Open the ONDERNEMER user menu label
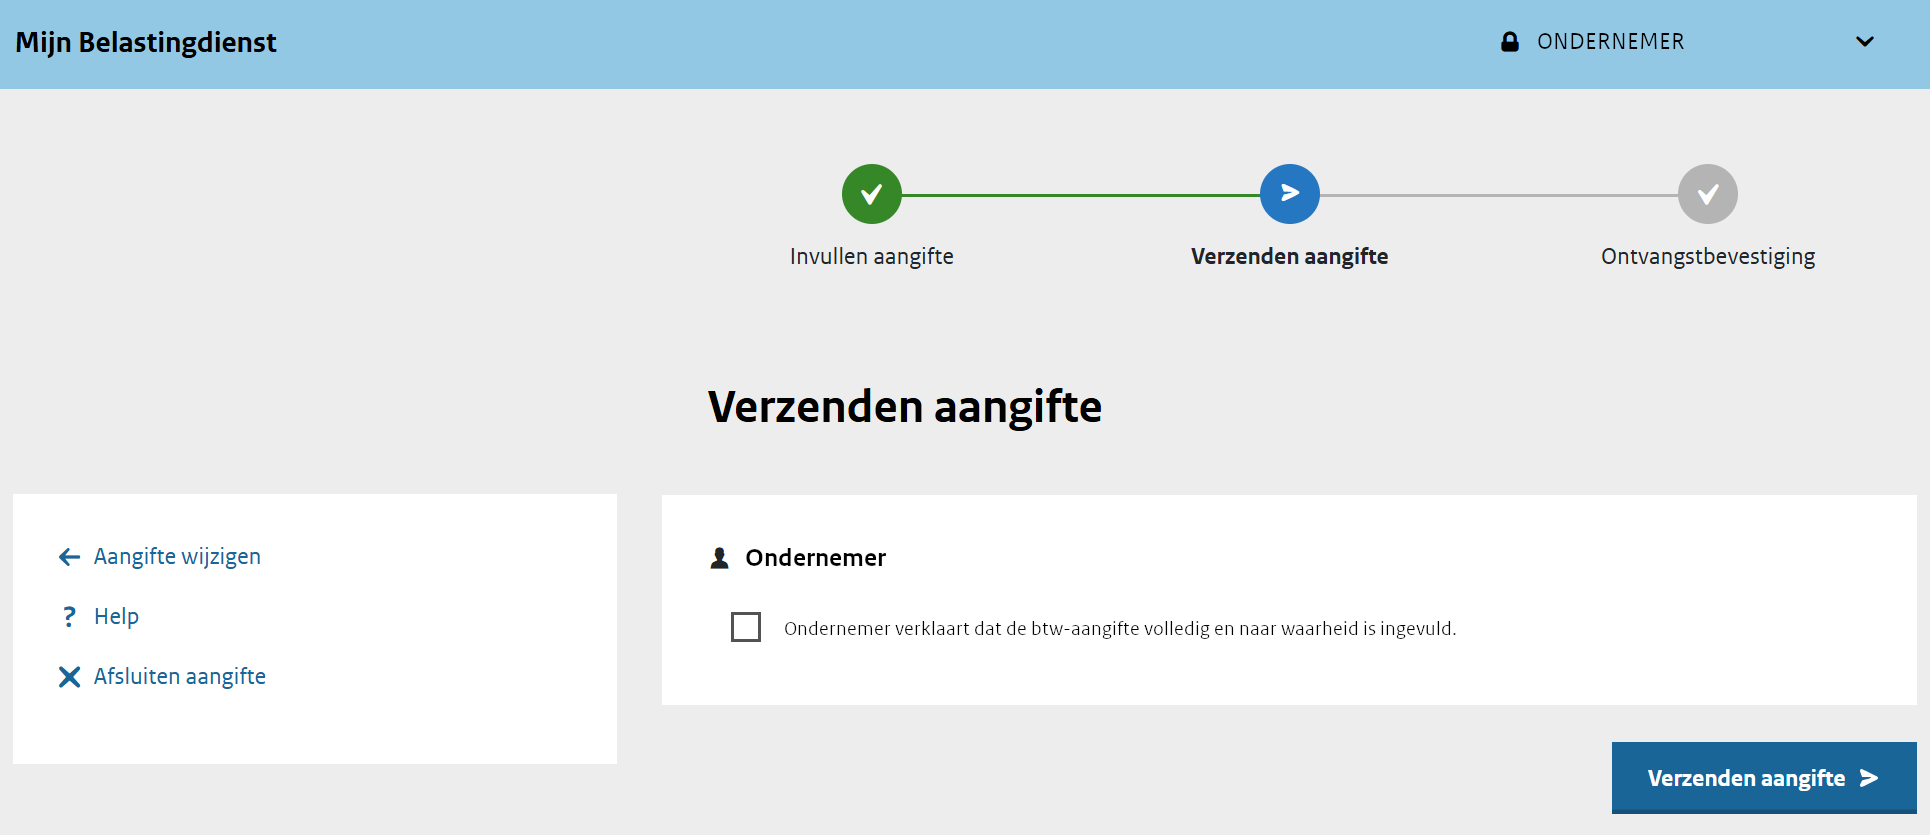 1610,42
